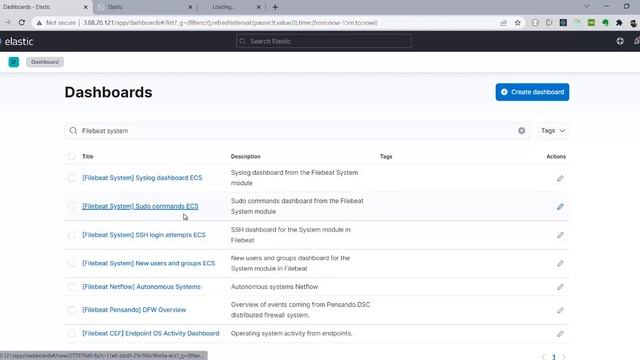This screenshot has width=640, height=360.
Task: Edit Endpoint OS Activity Dashboard row
Action: click(x=560, y=333)
